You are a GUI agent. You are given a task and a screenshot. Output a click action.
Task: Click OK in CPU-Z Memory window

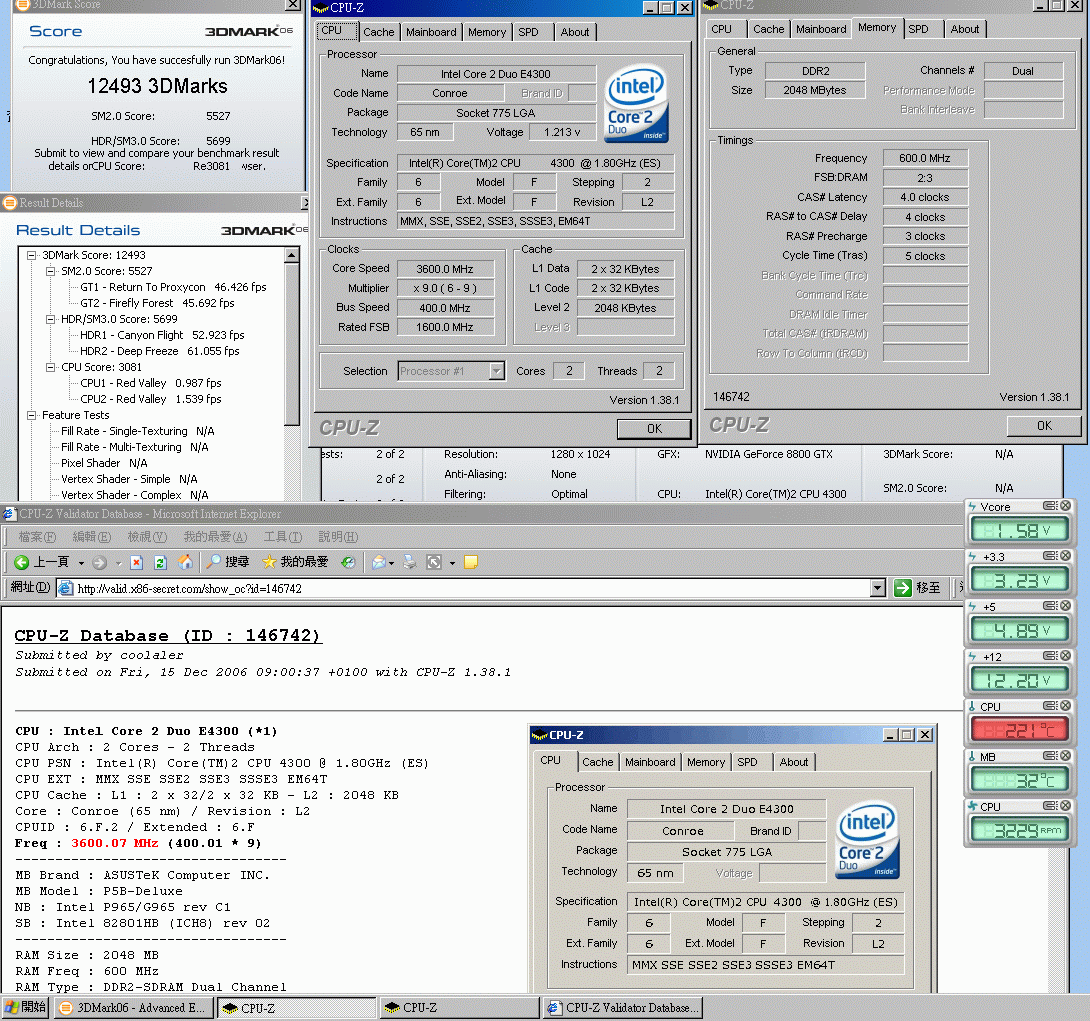point(1044,425)
